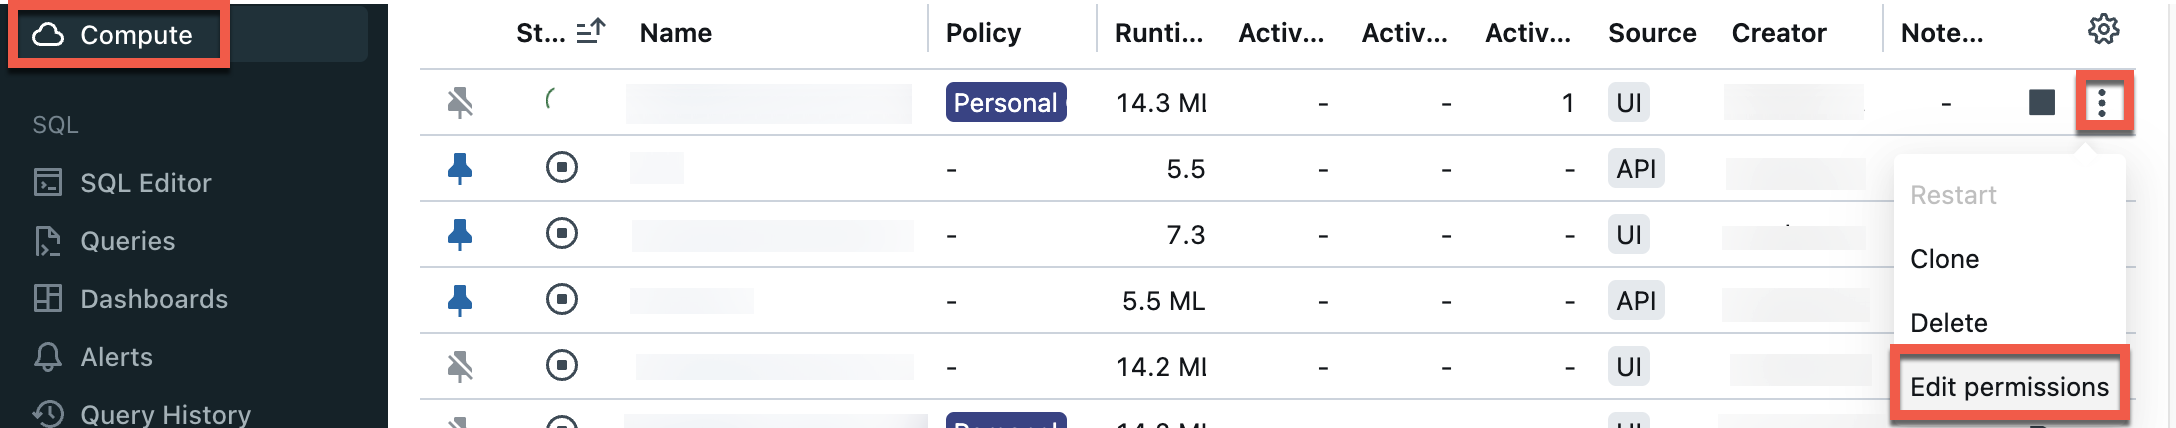Pin the first Personal policy cluster
The height and width of the screenshot is (428, 2176).
[460, 102]
